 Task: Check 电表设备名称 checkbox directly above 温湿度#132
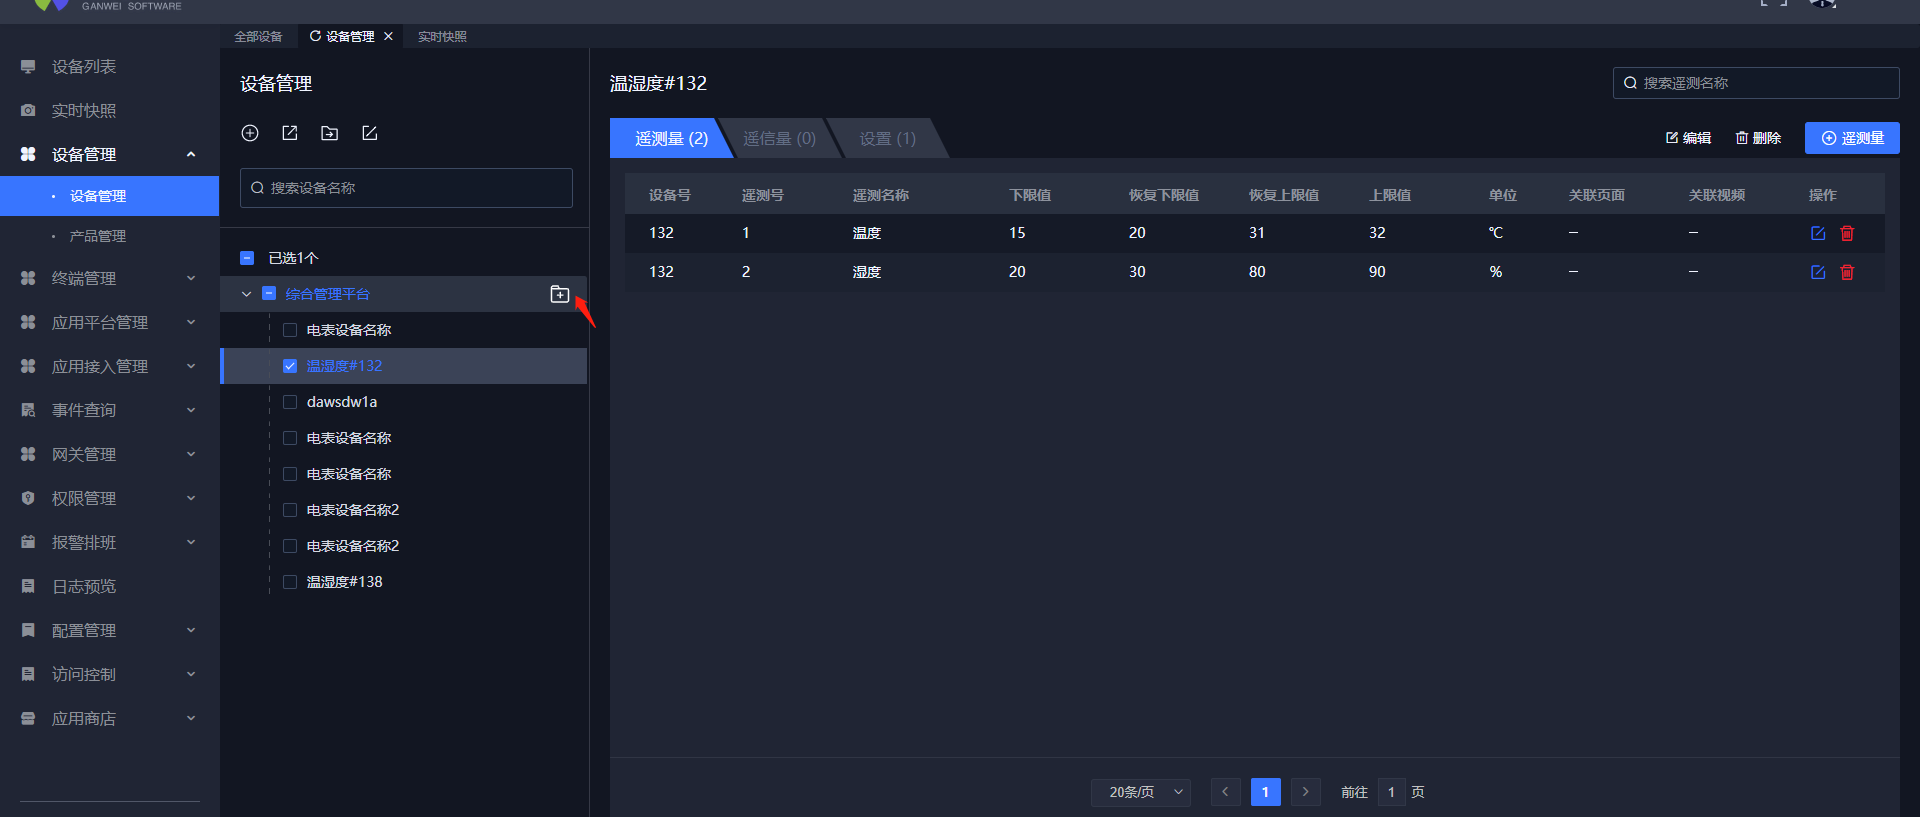(290, 330)
